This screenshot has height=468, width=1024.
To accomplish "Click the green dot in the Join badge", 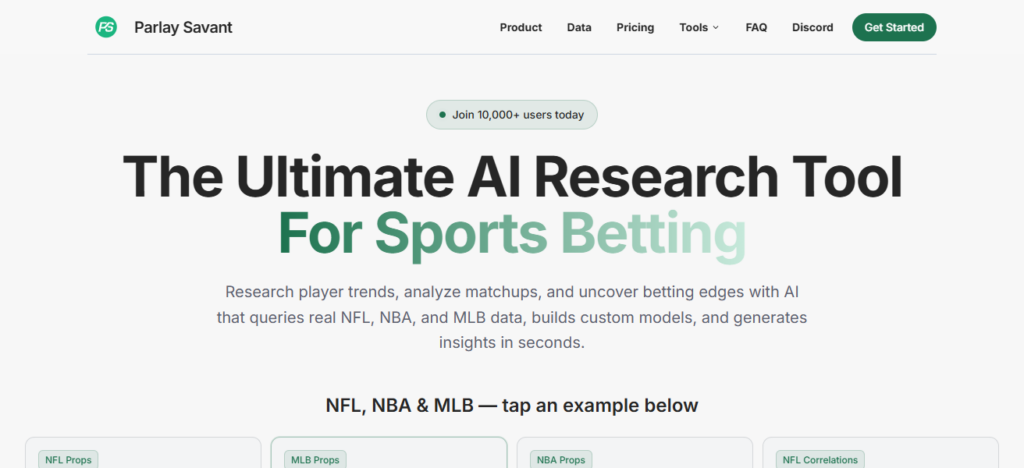I will coord(442,115).
